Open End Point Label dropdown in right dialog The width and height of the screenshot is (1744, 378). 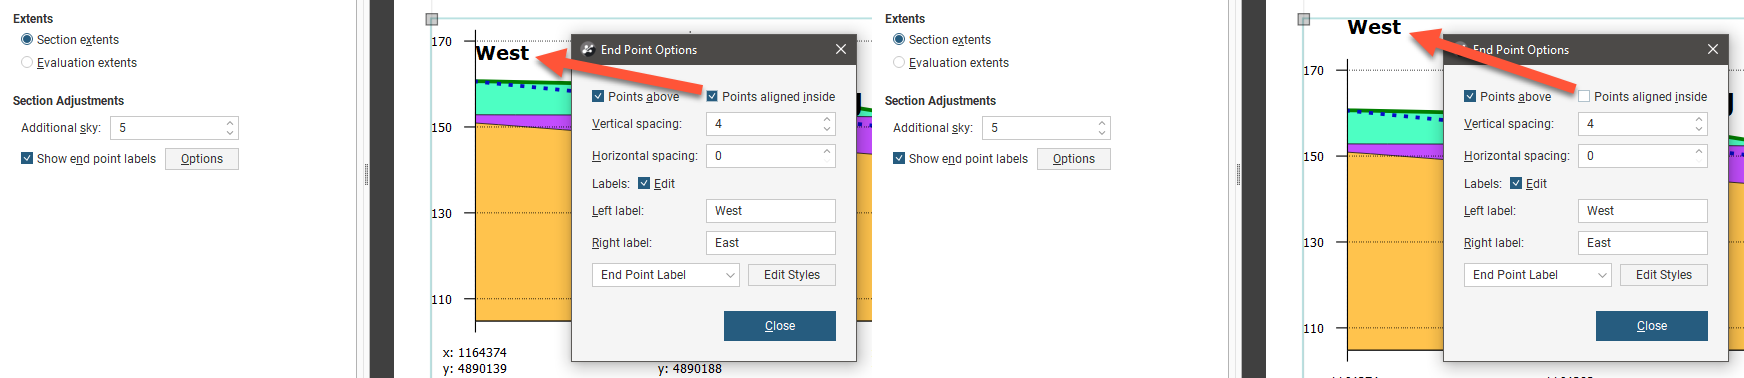click(x=1537, y=275)
